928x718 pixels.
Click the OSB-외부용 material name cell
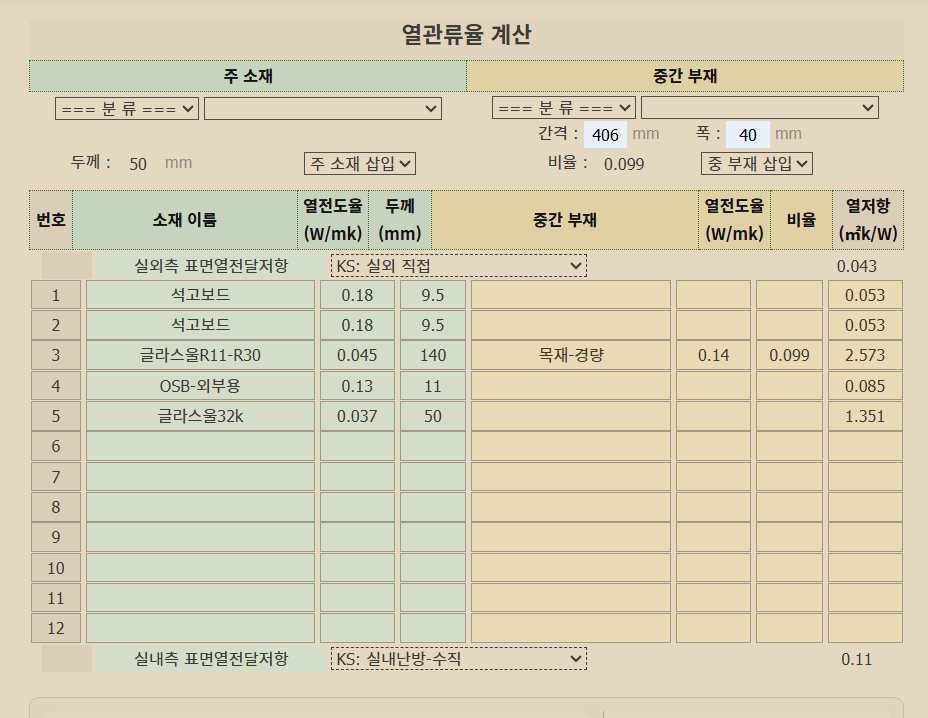click(x=200, y=386)
